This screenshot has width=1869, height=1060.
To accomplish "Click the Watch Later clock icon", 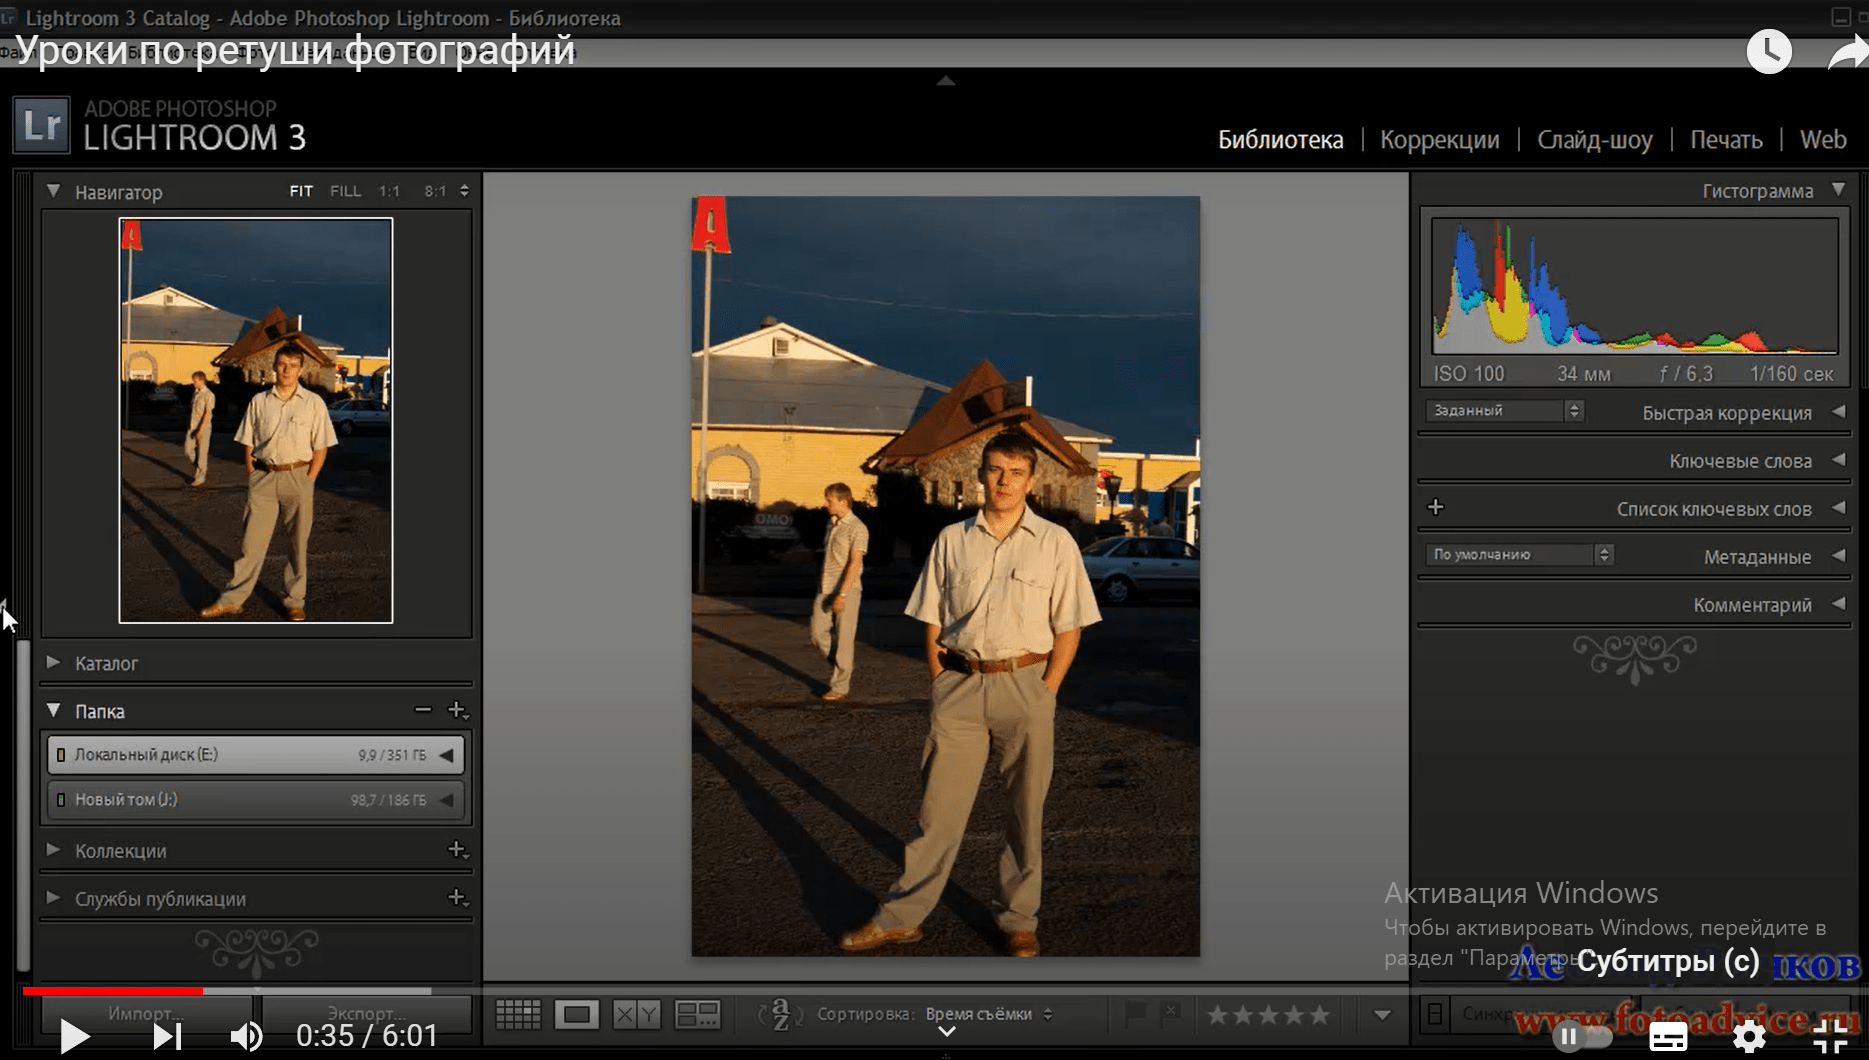I will pos(1769,51).
